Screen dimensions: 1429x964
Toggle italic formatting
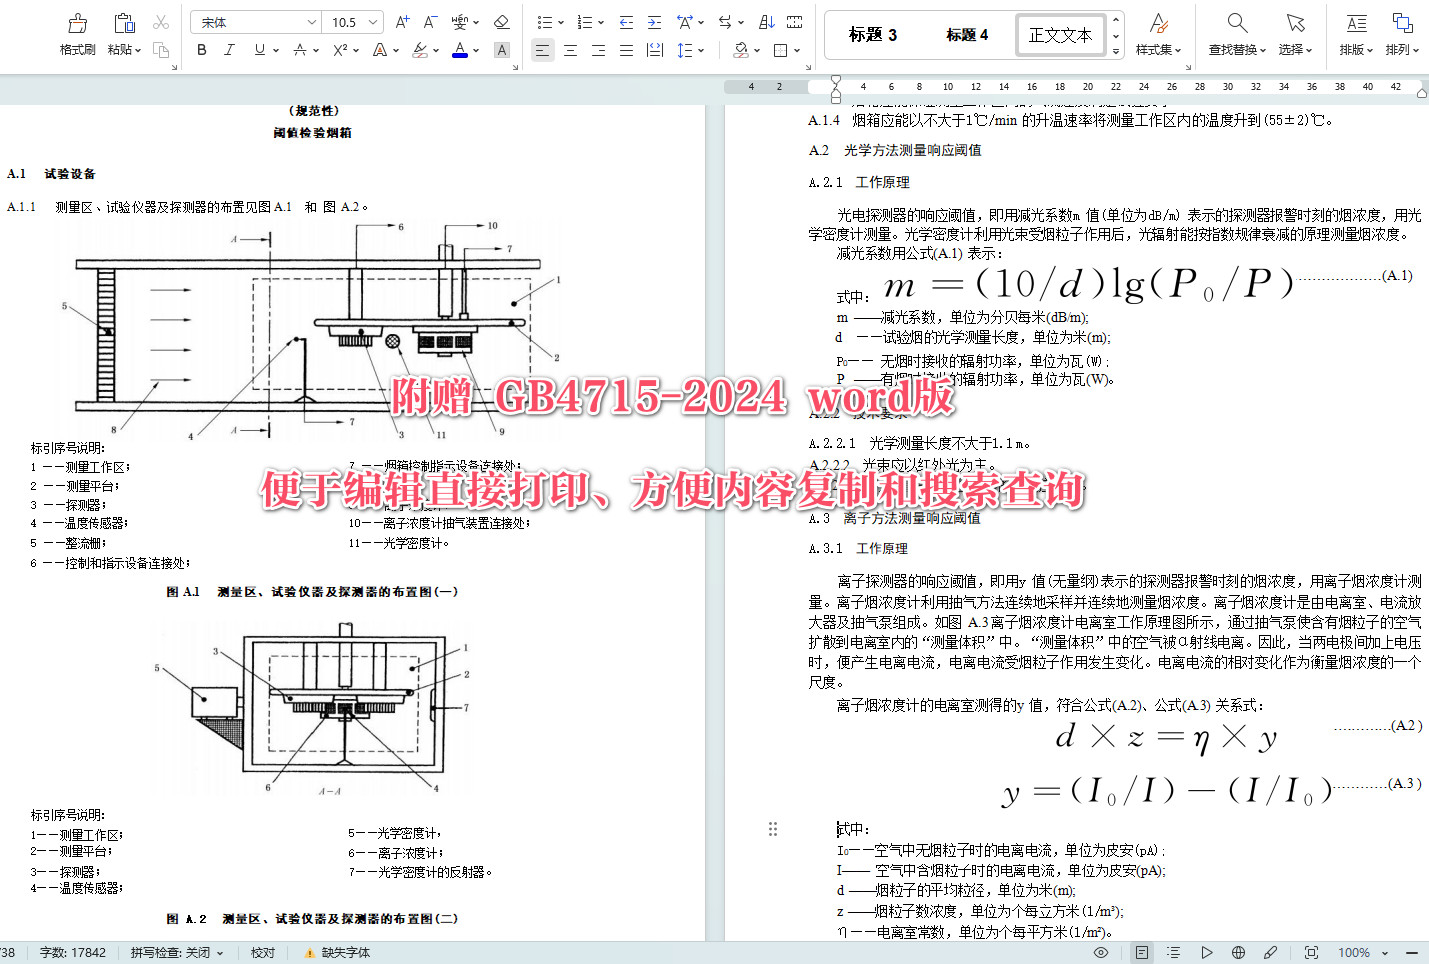pyautogui.click(x=229, y=50)
